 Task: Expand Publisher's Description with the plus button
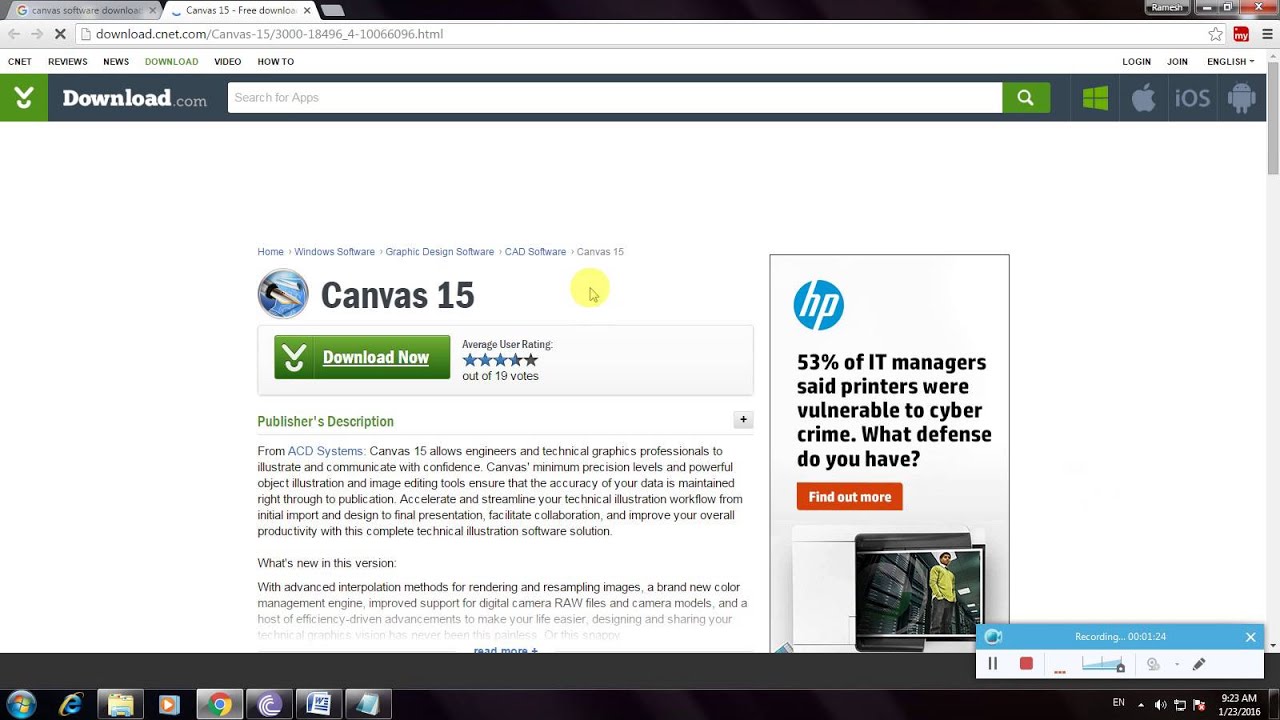(x=743, y=420)
